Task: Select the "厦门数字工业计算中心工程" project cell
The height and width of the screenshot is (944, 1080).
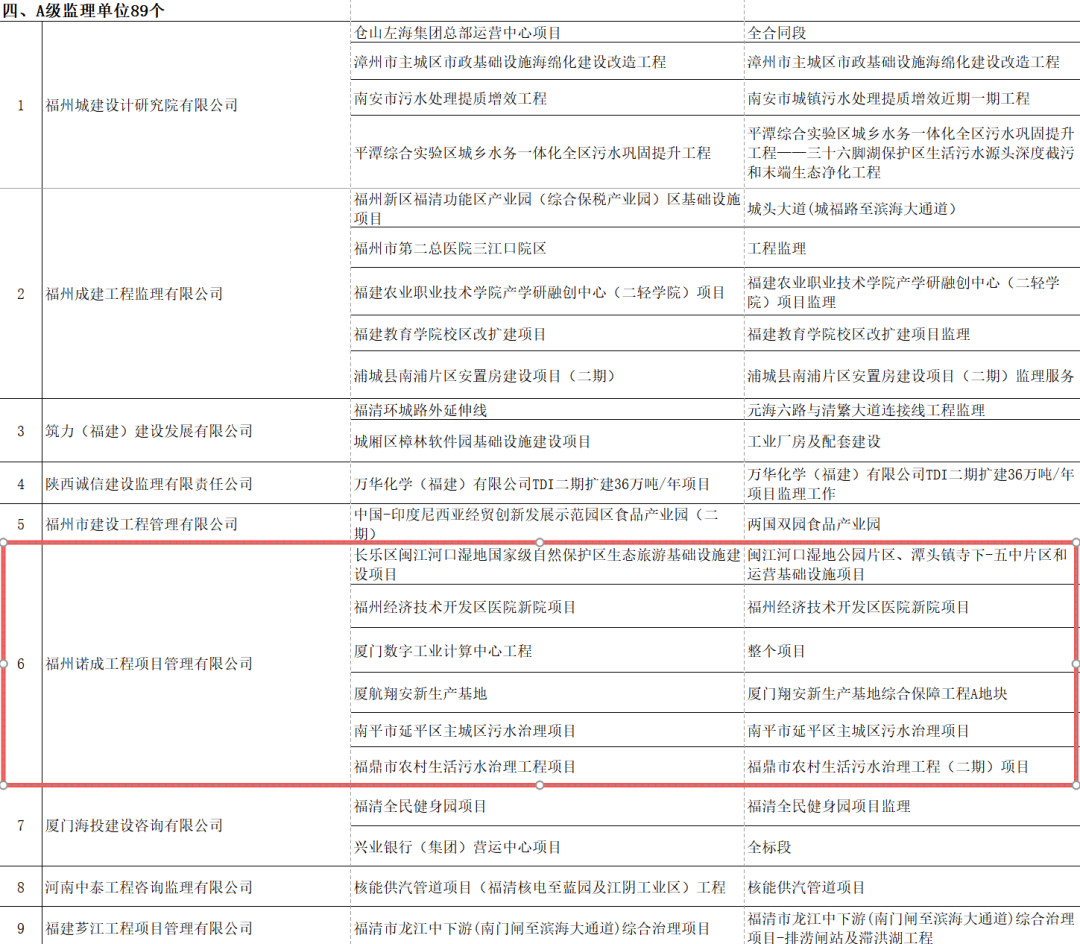Action: (443, 651)
